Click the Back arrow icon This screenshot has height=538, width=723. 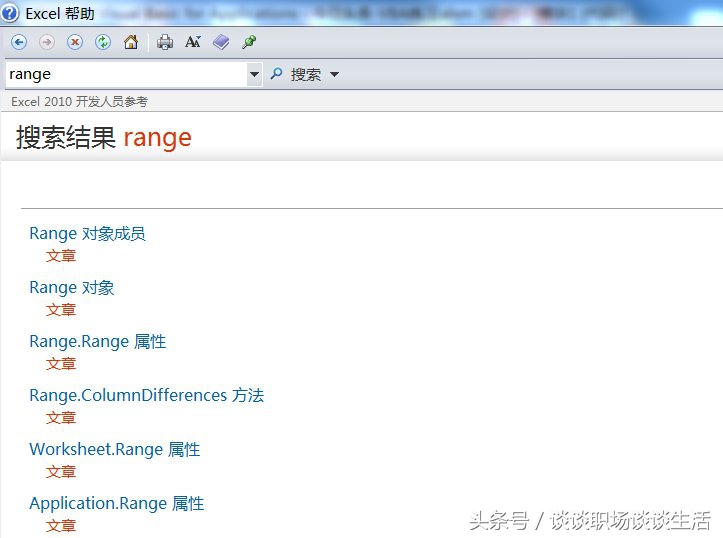point(19,42)
